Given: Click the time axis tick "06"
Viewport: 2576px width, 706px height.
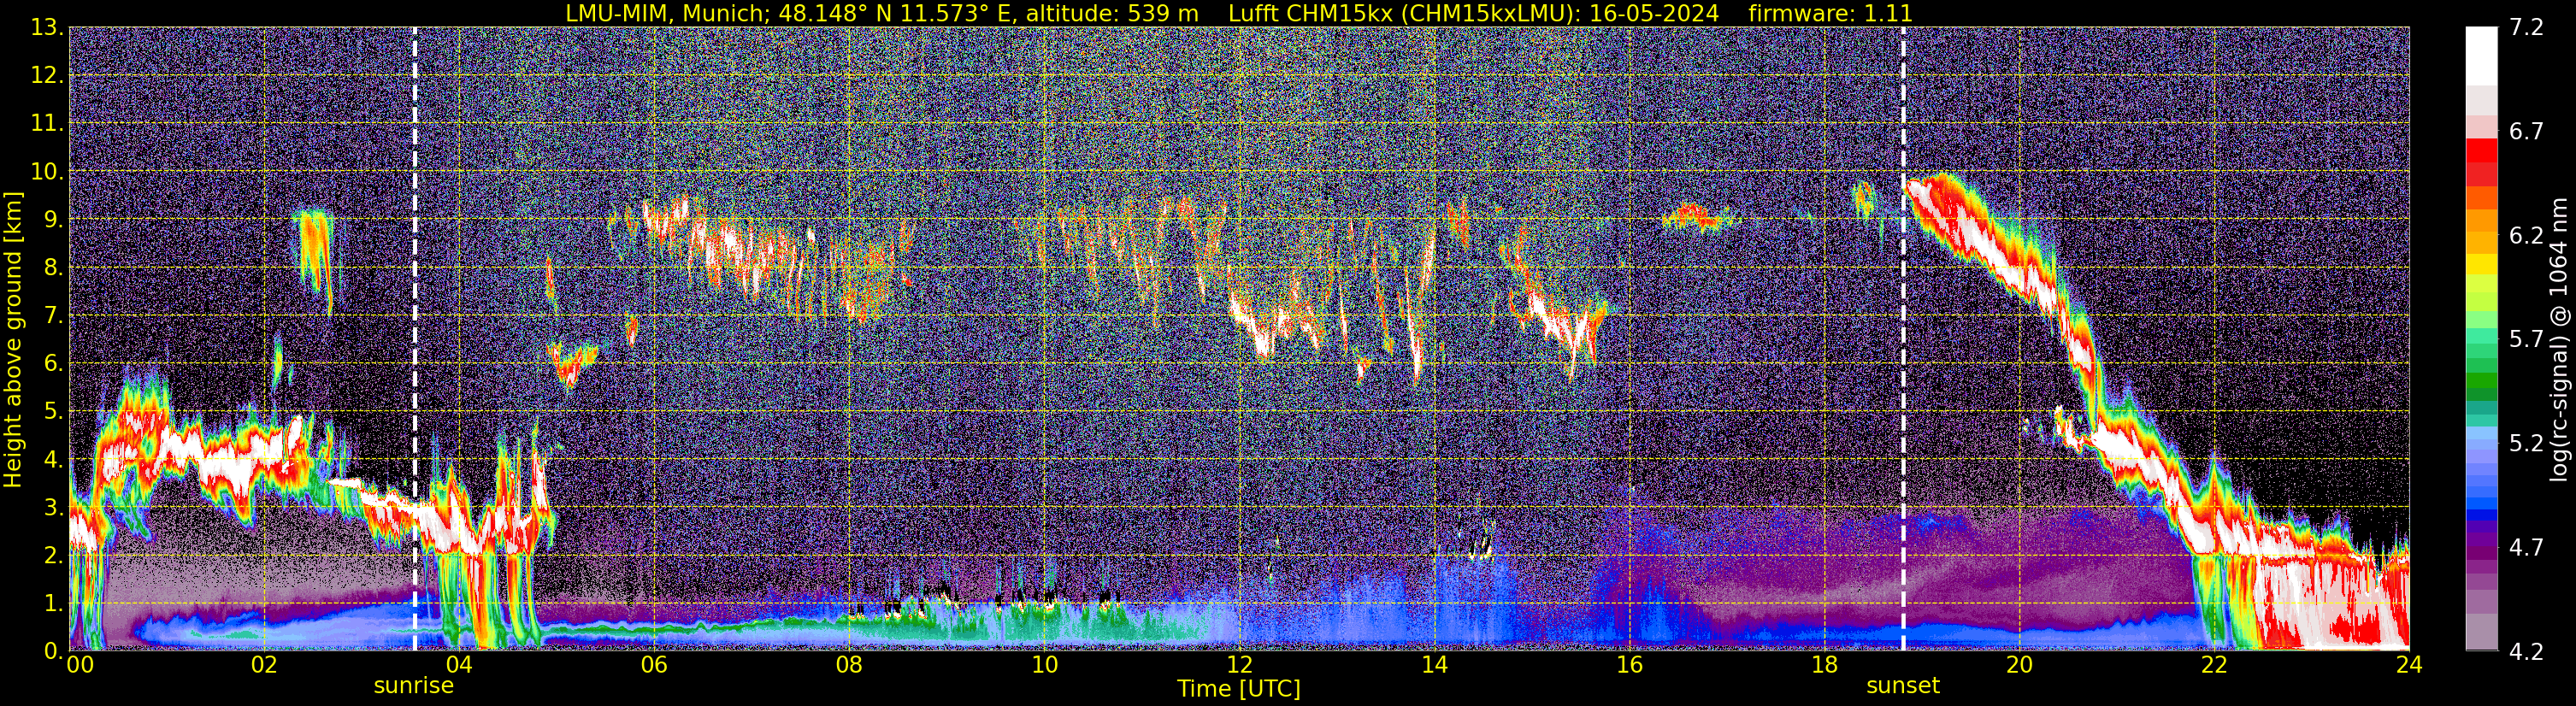Looking at the screenshot, I should (x=654, y=665).
